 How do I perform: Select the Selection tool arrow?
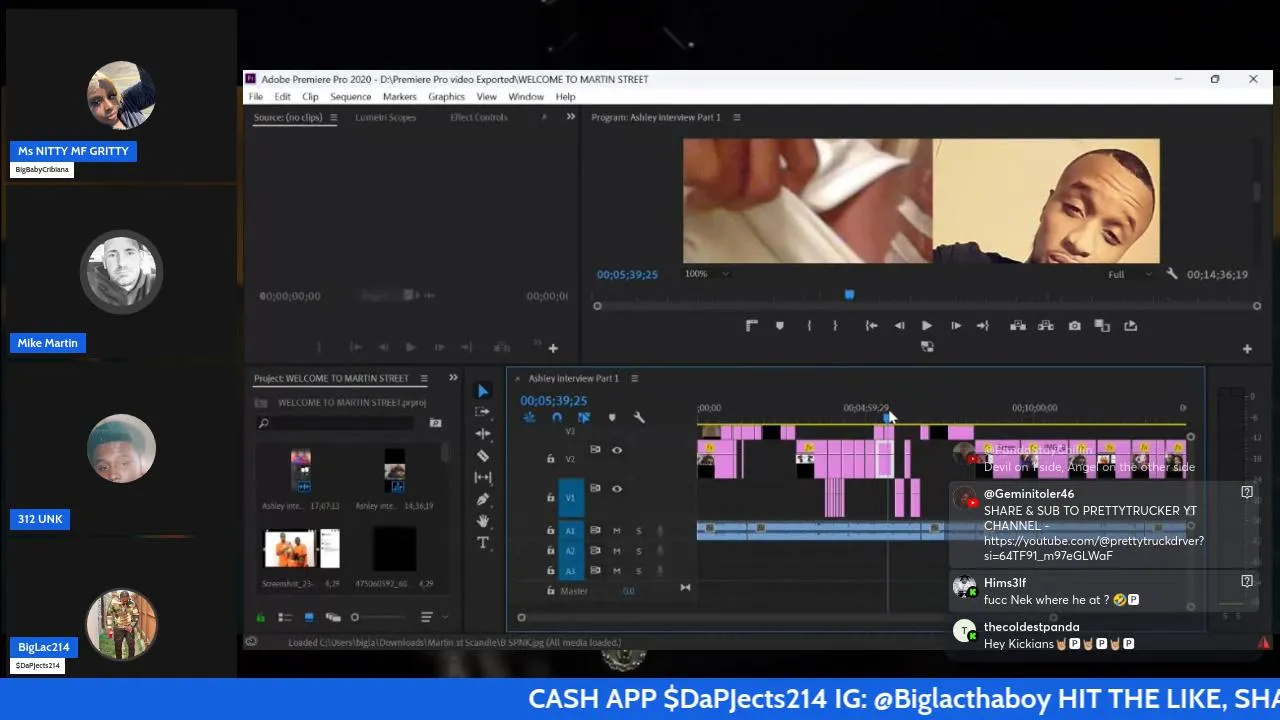[x=483, y=391]
